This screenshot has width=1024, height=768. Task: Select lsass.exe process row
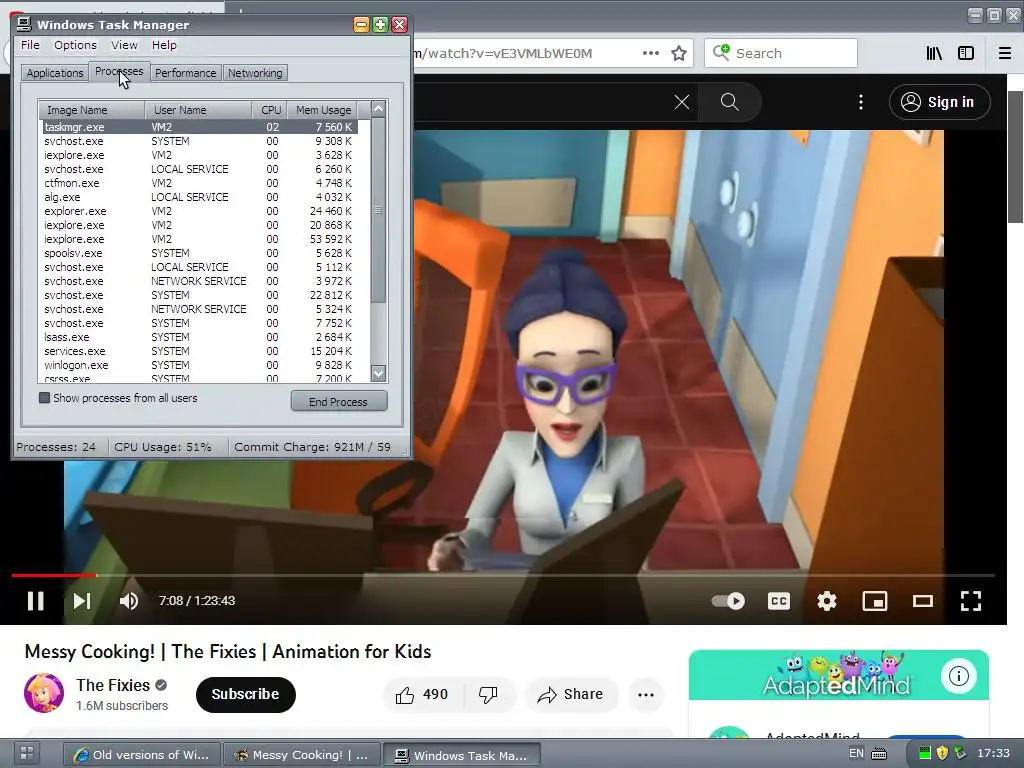point(199,337)
